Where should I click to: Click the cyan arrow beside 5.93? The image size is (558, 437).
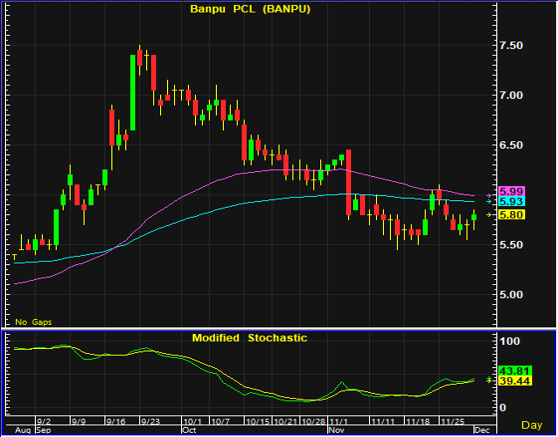[490, 201]
